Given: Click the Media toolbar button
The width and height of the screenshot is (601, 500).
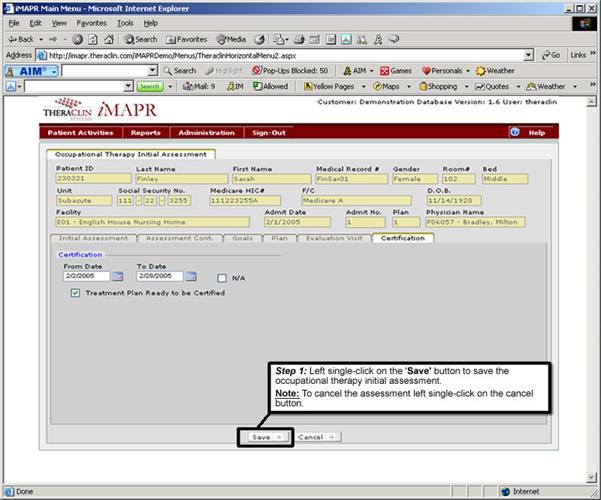Looking at the screenshot, I should click(233, 39).
